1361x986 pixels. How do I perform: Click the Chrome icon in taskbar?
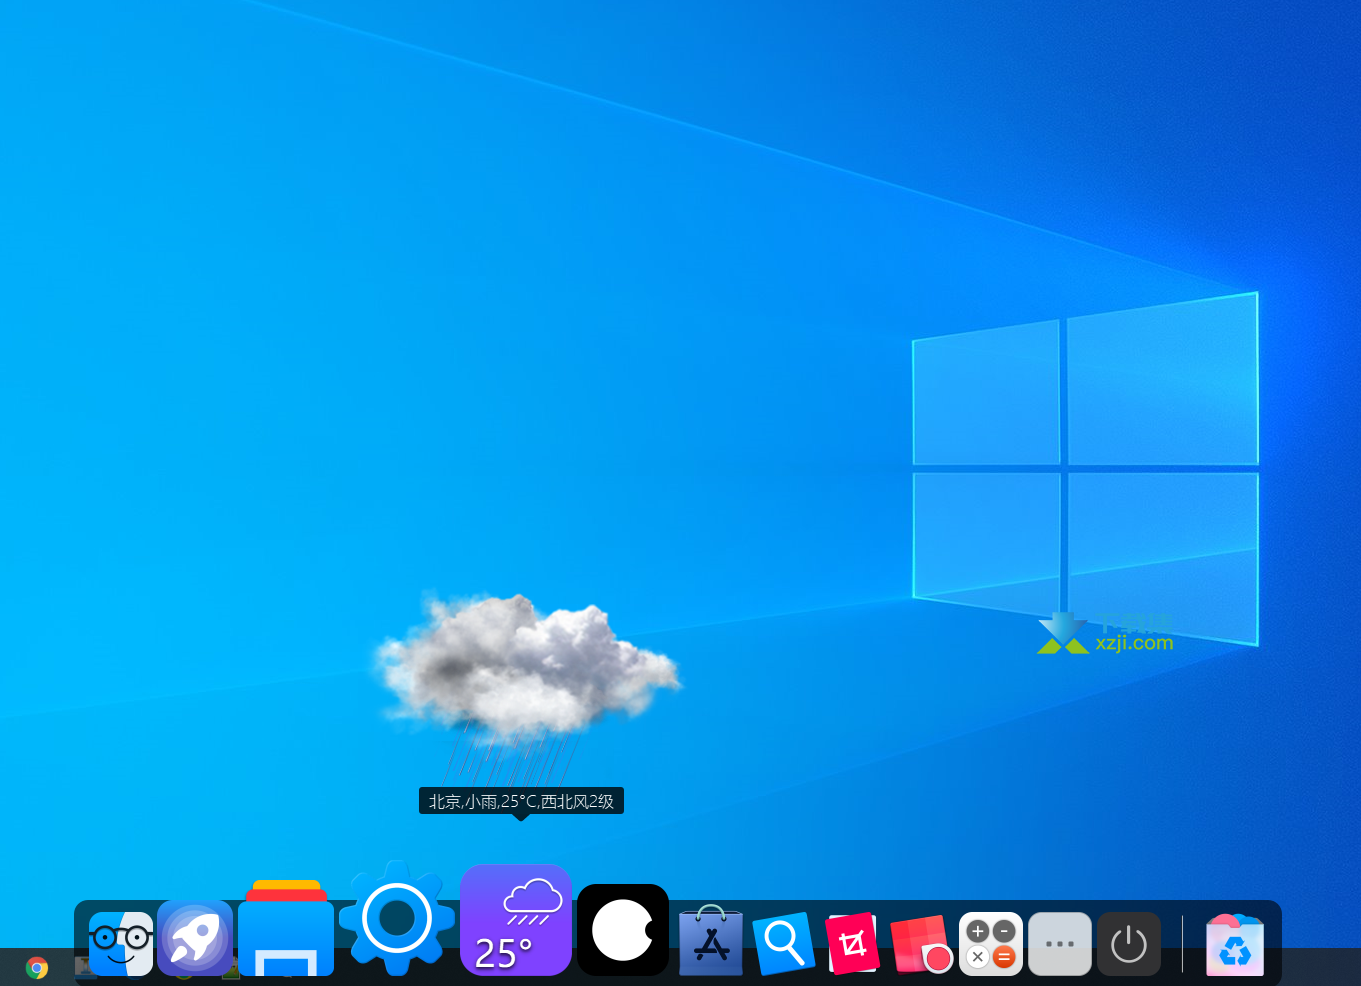pyautogui.click(x=37, y=967)
